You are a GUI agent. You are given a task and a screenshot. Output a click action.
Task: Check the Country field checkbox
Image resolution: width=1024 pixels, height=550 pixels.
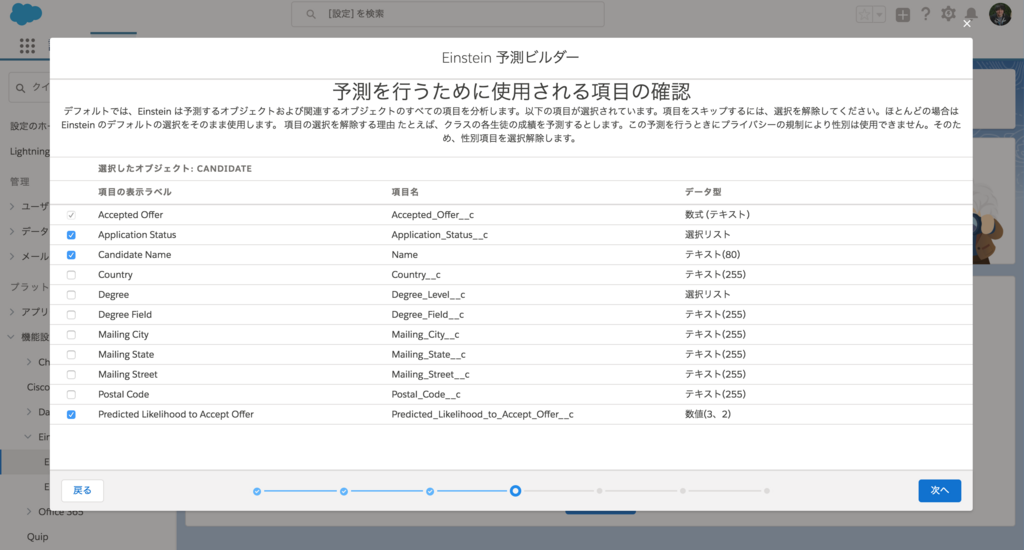click(71, 275)
